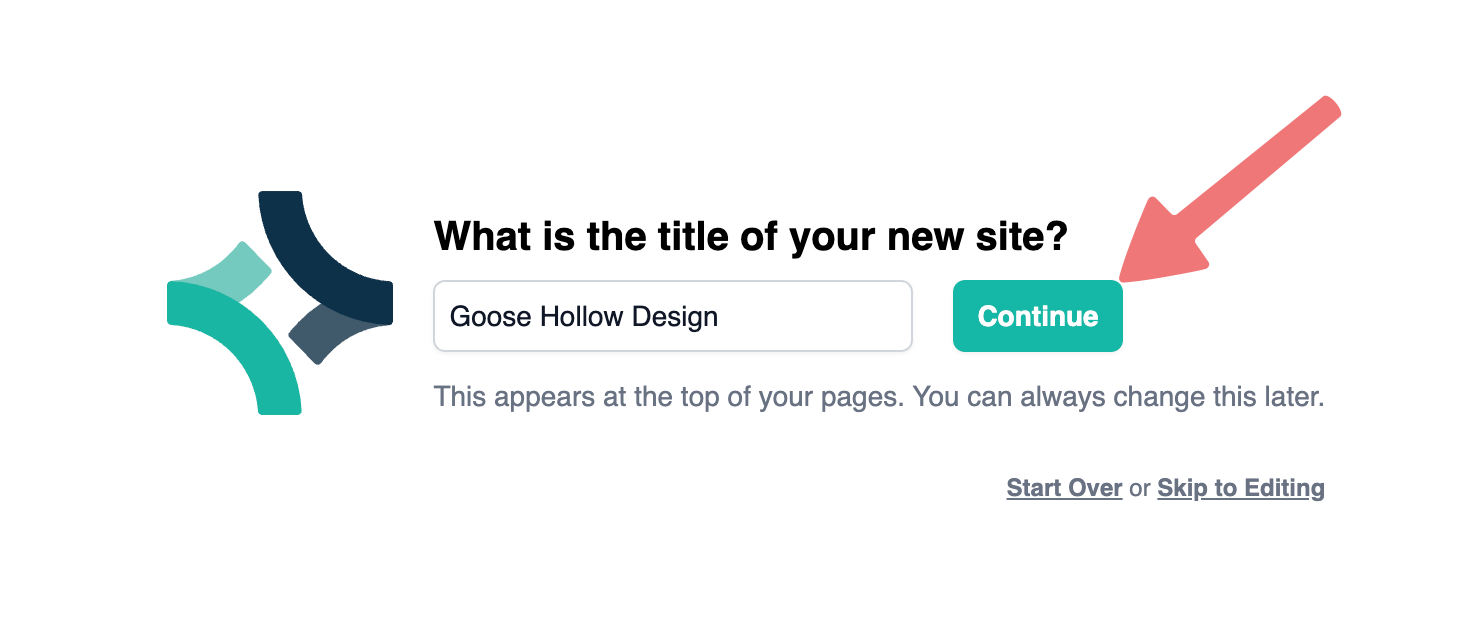
Task: Click the word 'or' between the links
Action: [1140, 488]
